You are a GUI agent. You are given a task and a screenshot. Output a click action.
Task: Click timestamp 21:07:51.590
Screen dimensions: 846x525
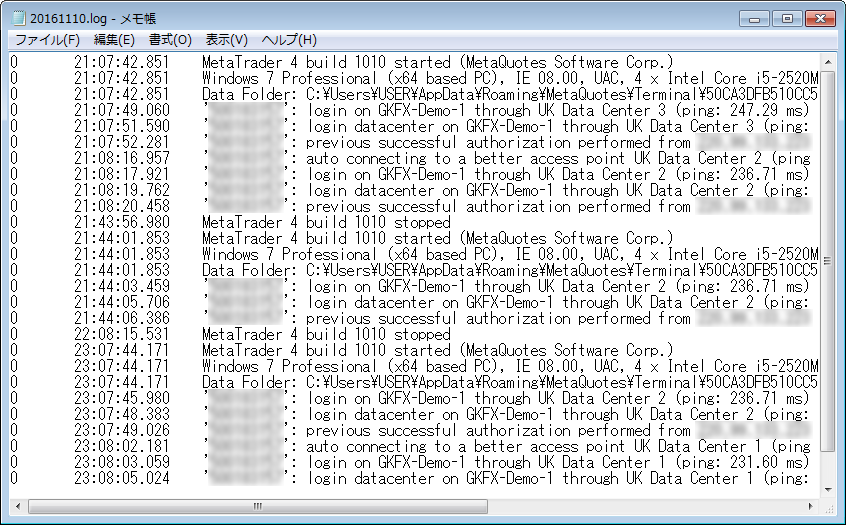pyautogui.click(x=122, y=126)
